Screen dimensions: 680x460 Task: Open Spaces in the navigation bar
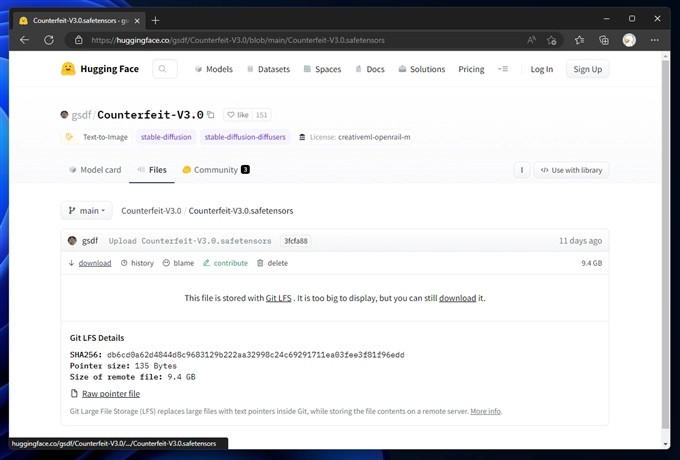[x=322, y=69]
